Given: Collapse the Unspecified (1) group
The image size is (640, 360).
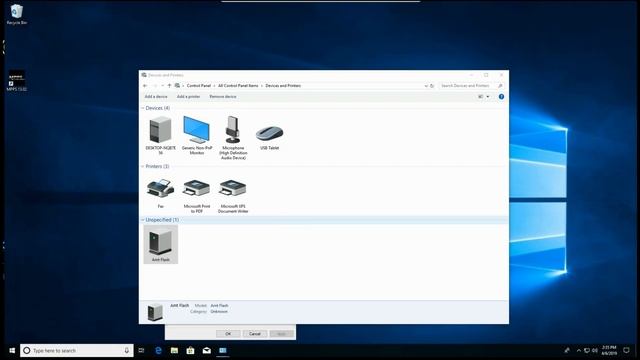Looking at the screenshot, I should [143, 220].
